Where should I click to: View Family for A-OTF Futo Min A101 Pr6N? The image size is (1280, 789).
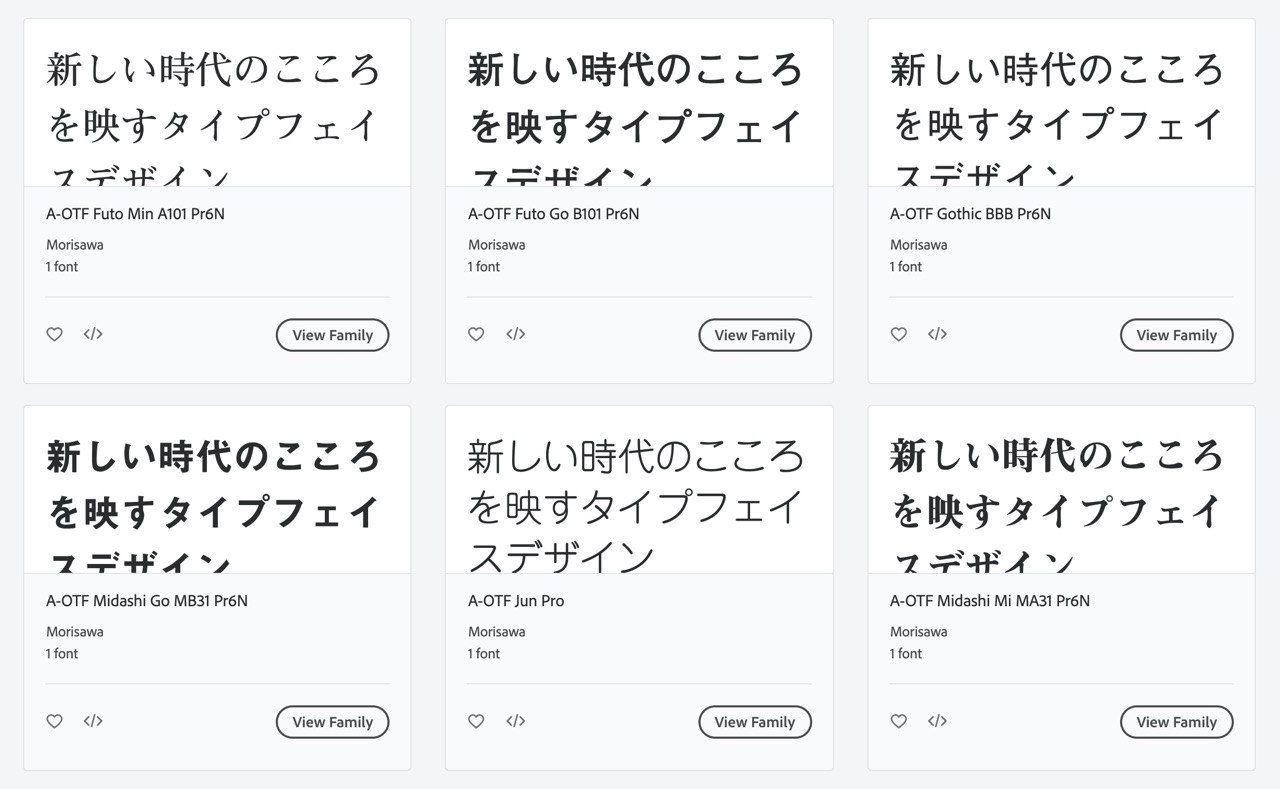[332, 335]
